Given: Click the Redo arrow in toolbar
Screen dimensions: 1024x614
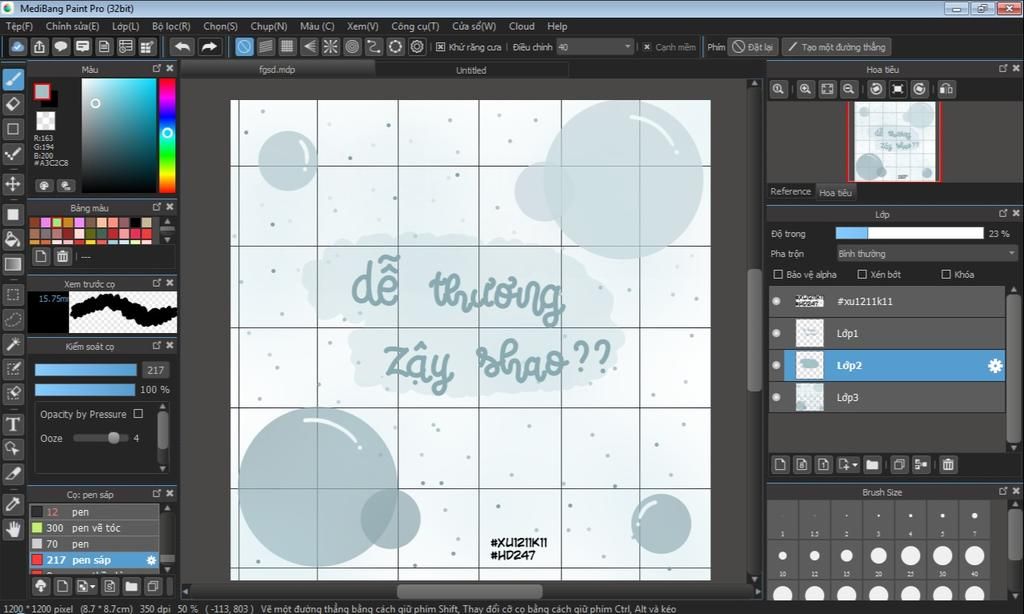Looking at the screenshot, I should coord(209,47).
